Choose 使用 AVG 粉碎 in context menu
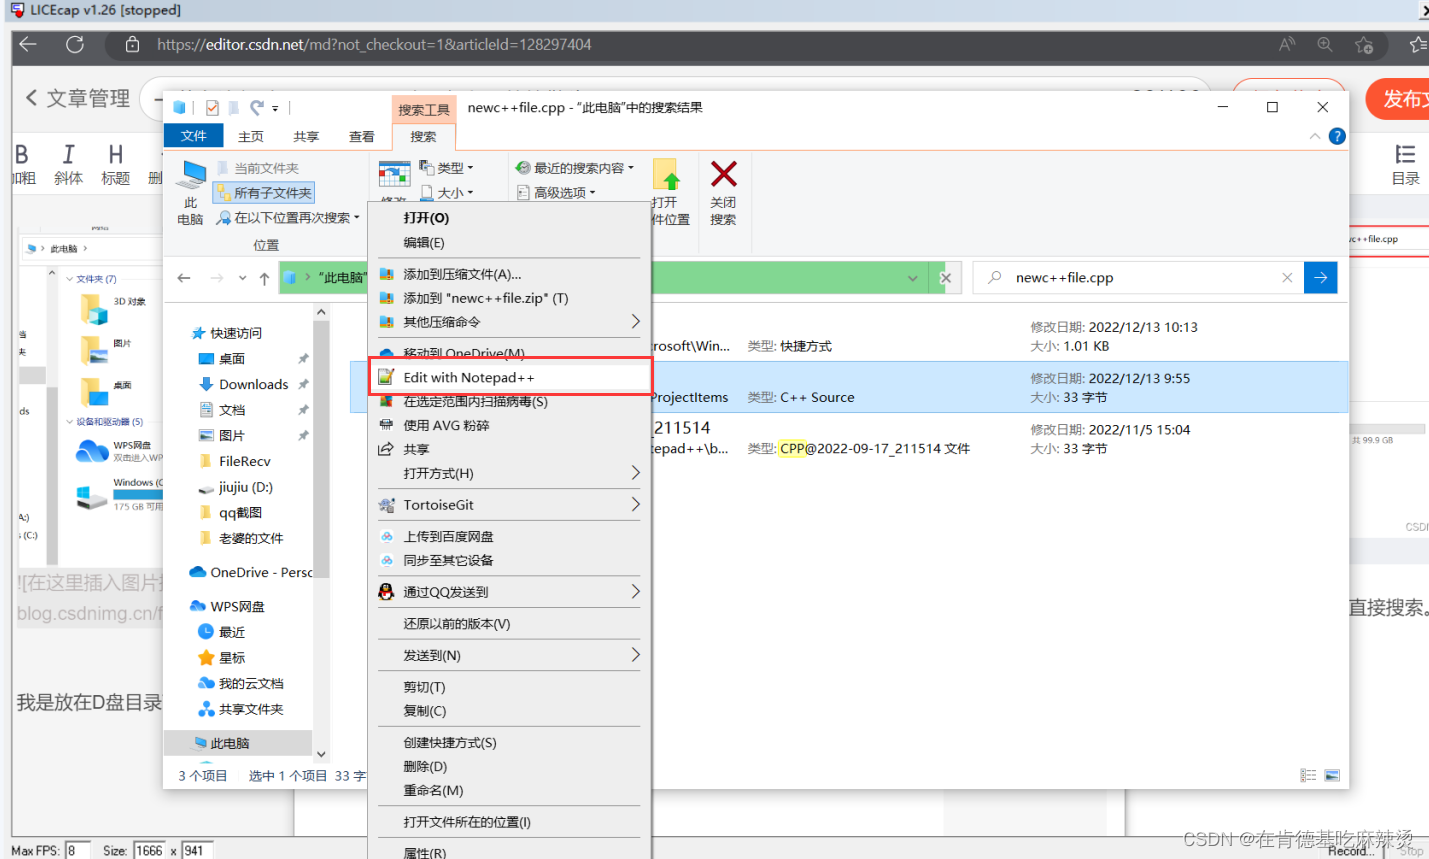Screen dimensions: 1429x859 [x=509, y=425]
